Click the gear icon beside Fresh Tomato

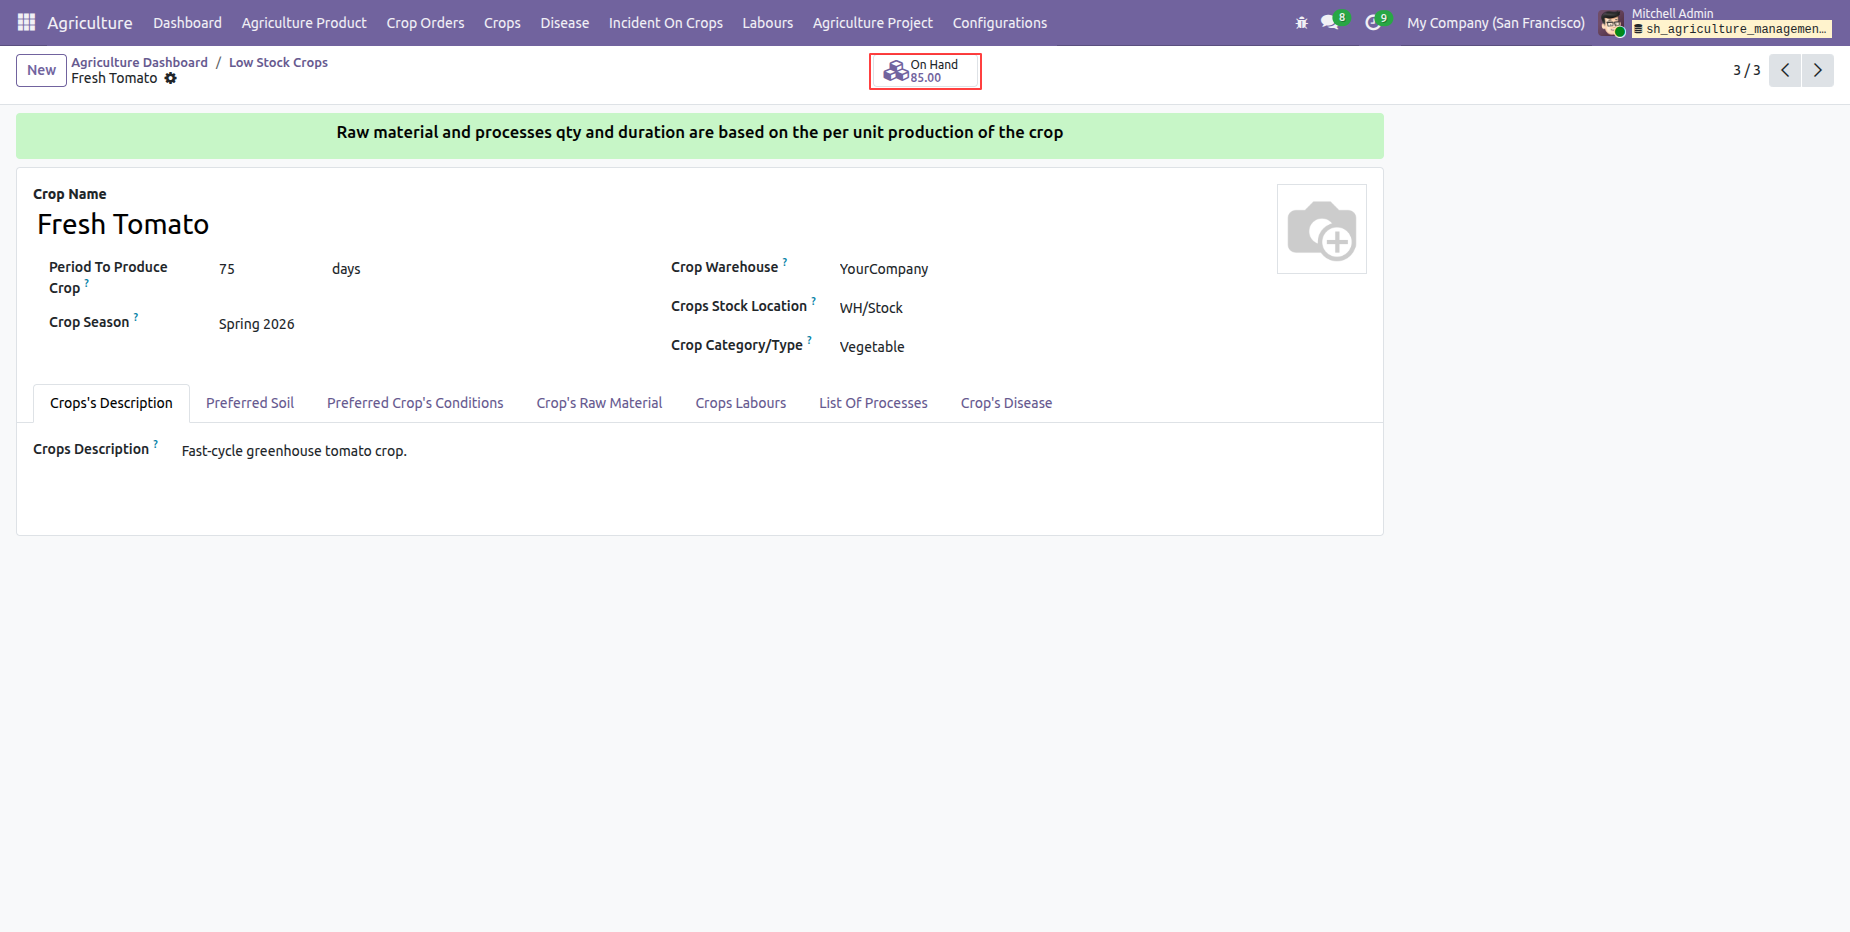pos(171,78)
